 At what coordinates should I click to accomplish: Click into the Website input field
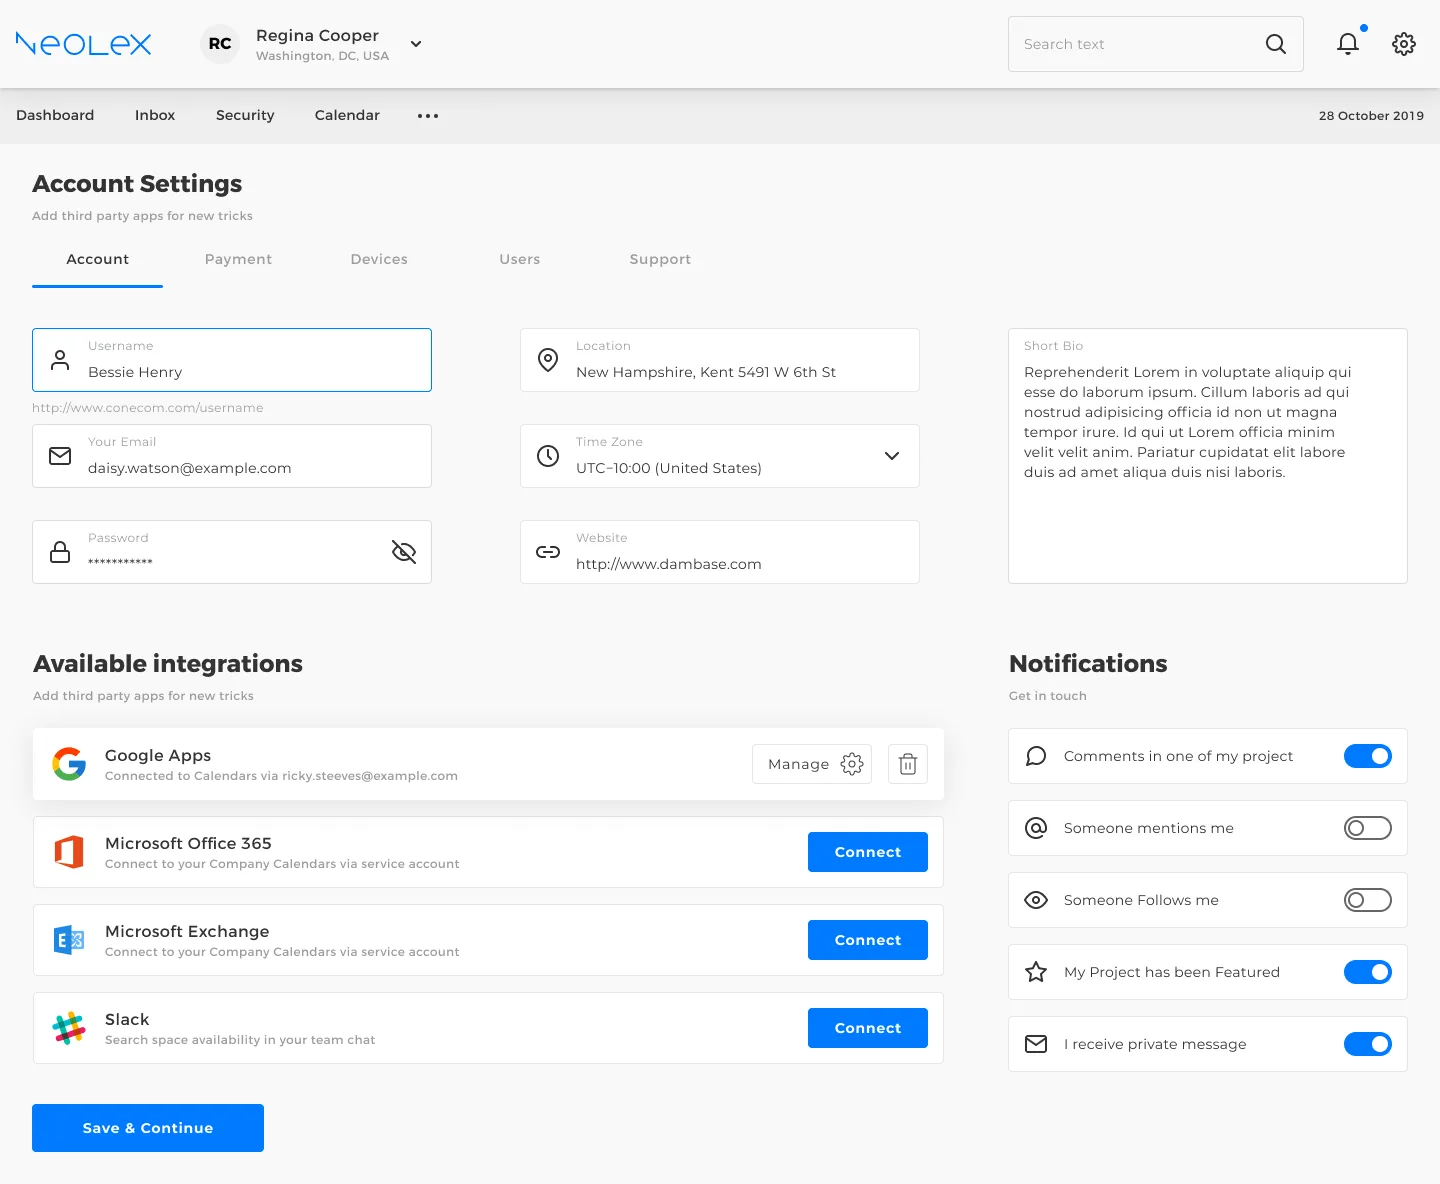(x=720, y=563)
